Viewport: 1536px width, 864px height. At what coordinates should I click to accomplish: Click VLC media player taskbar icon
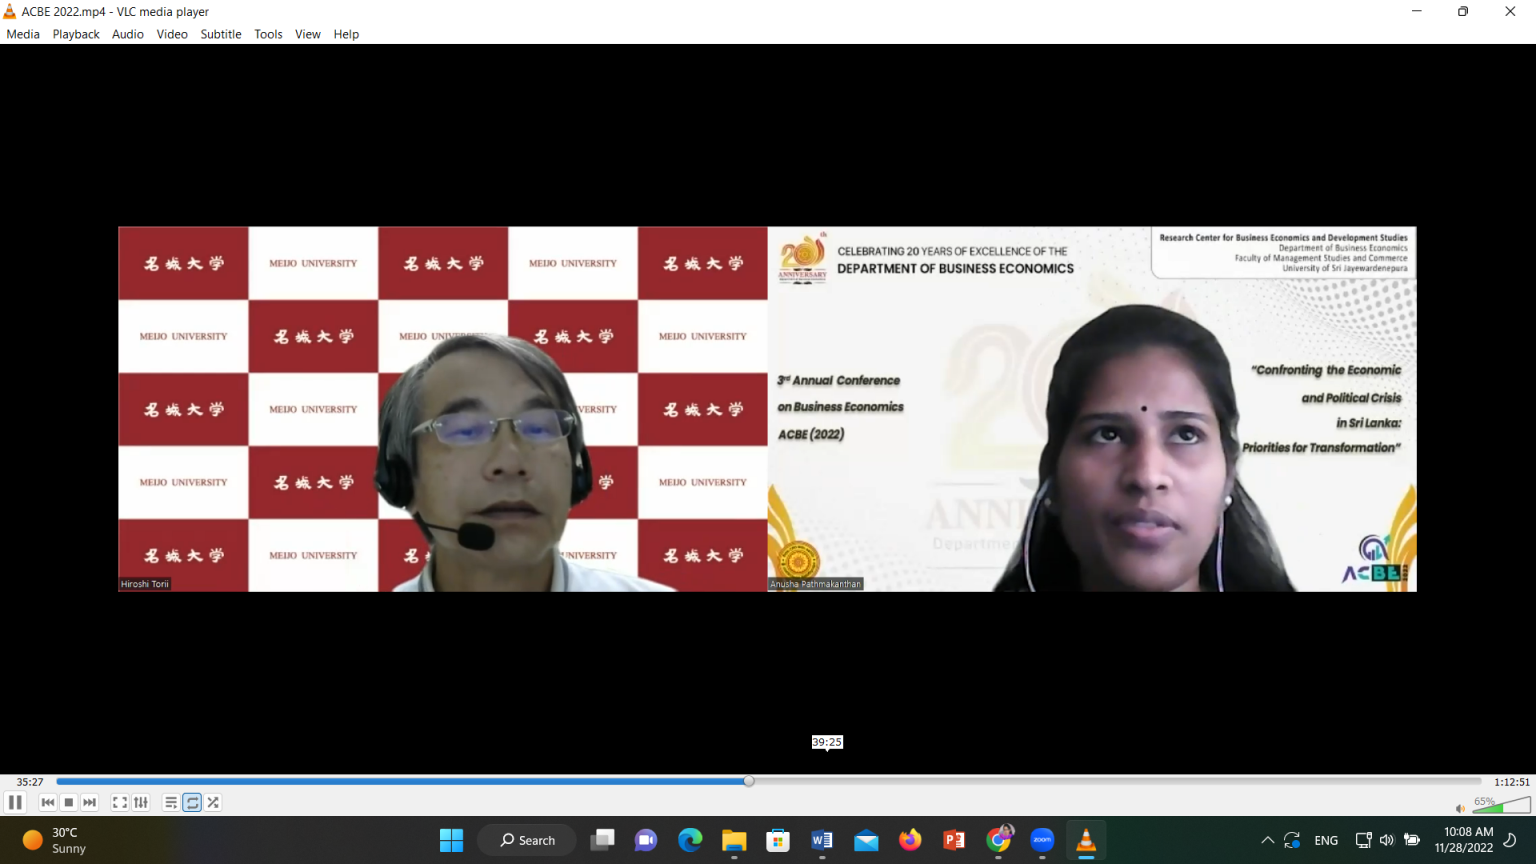coord(1086,840)
